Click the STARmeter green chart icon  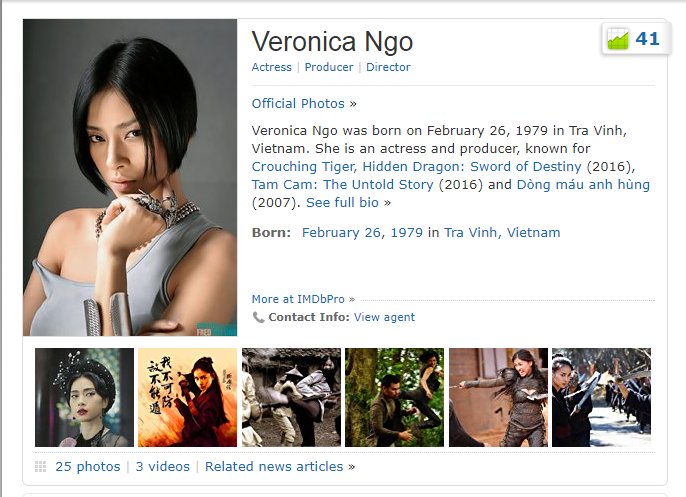click(x=619, y=40)
